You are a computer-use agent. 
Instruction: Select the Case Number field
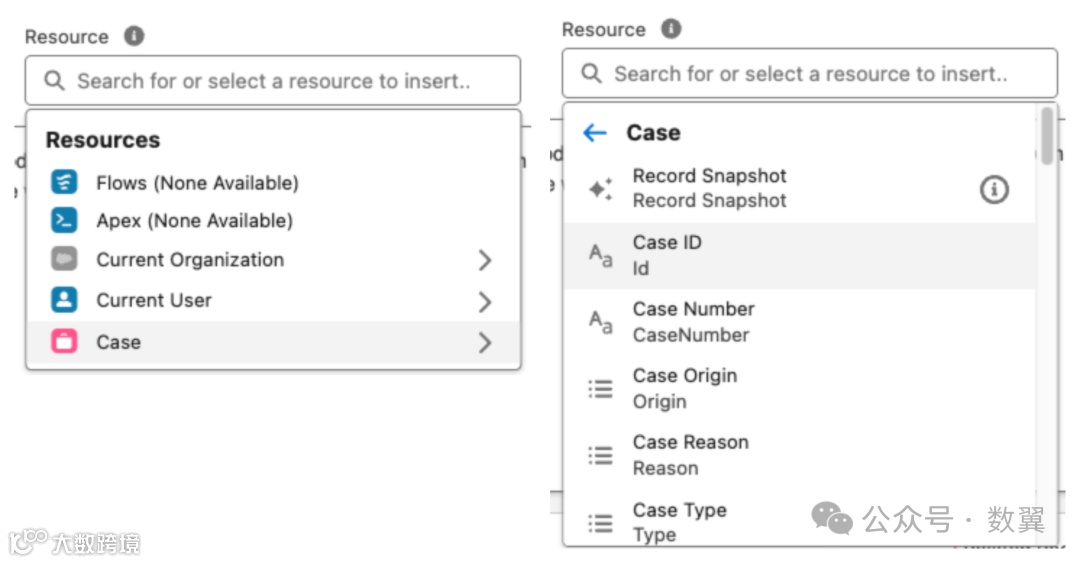[693, 322]
